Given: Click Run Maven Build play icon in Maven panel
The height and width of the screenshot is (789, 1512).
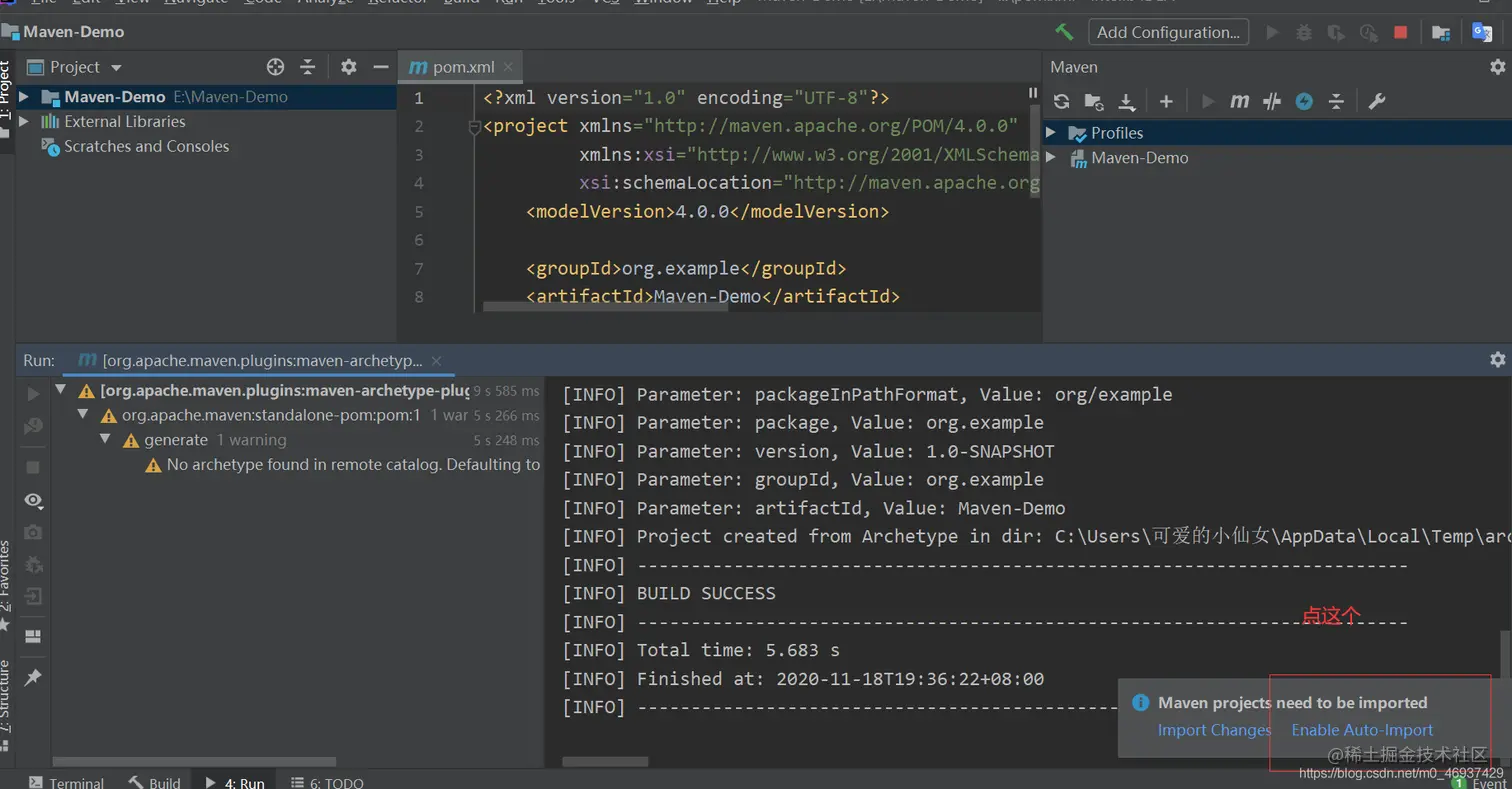Looking at the screenshot, I should click(1208, 101).
